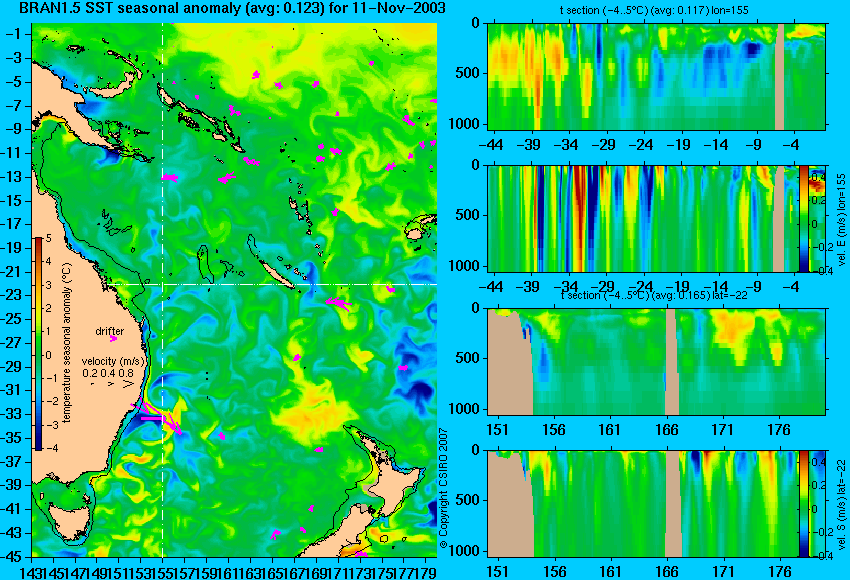
Task: Click the "166" longitude tick under the bottom velocity section
Action: [x=666, y=571]
